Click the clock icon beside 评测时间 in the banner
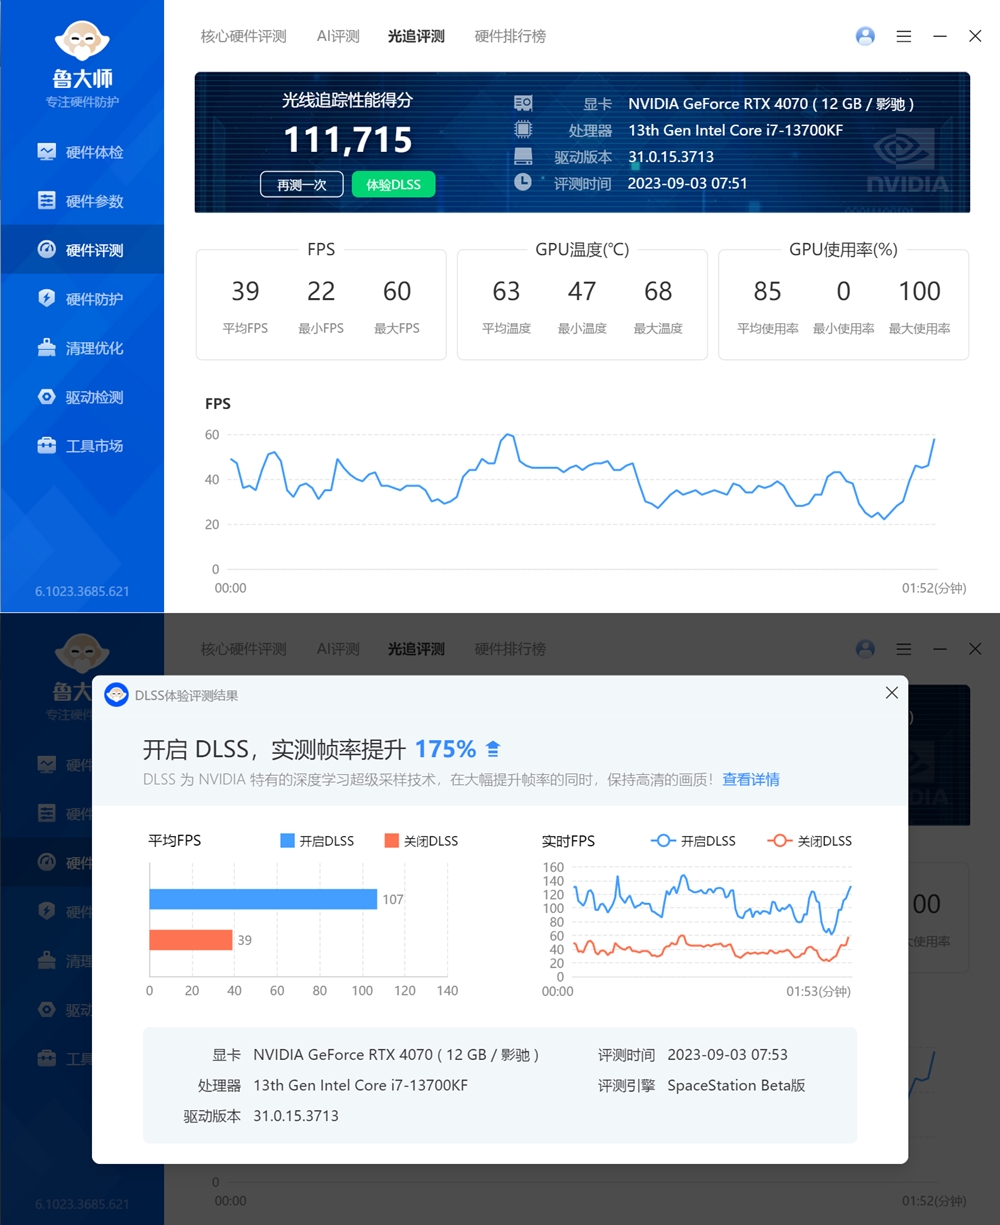 click(523, 182)
